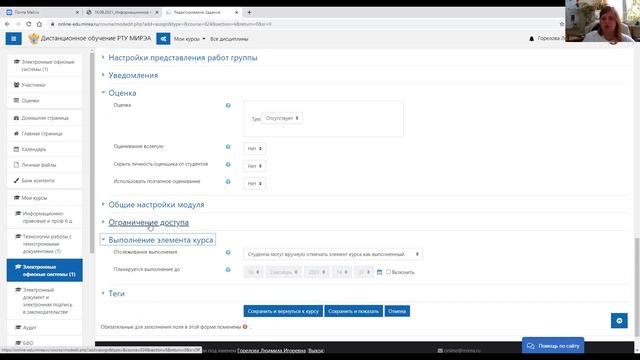This screenshot has width=640, height=360.
Task: Open help for Скрыть личность оценщика
Action: pyautogui.click(x=228, y=164)
